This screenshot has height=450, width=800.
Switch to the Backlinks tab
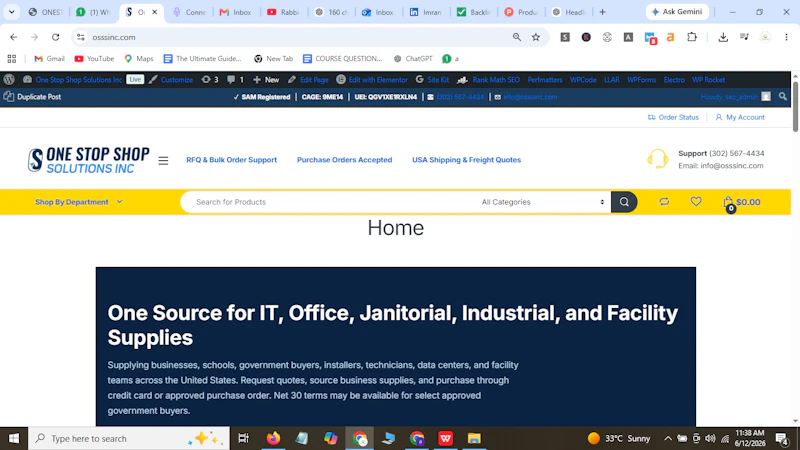click(x=473, y=12)
